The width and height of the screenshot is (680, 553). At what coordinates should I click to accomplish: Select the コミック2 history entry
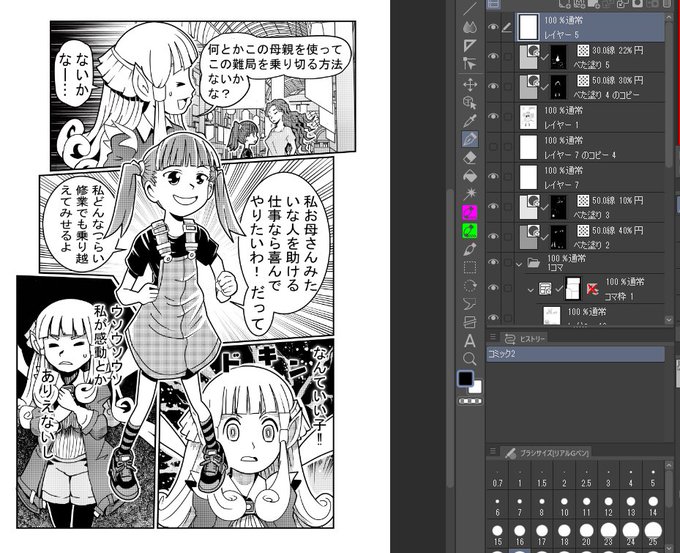tap(575, 354)
